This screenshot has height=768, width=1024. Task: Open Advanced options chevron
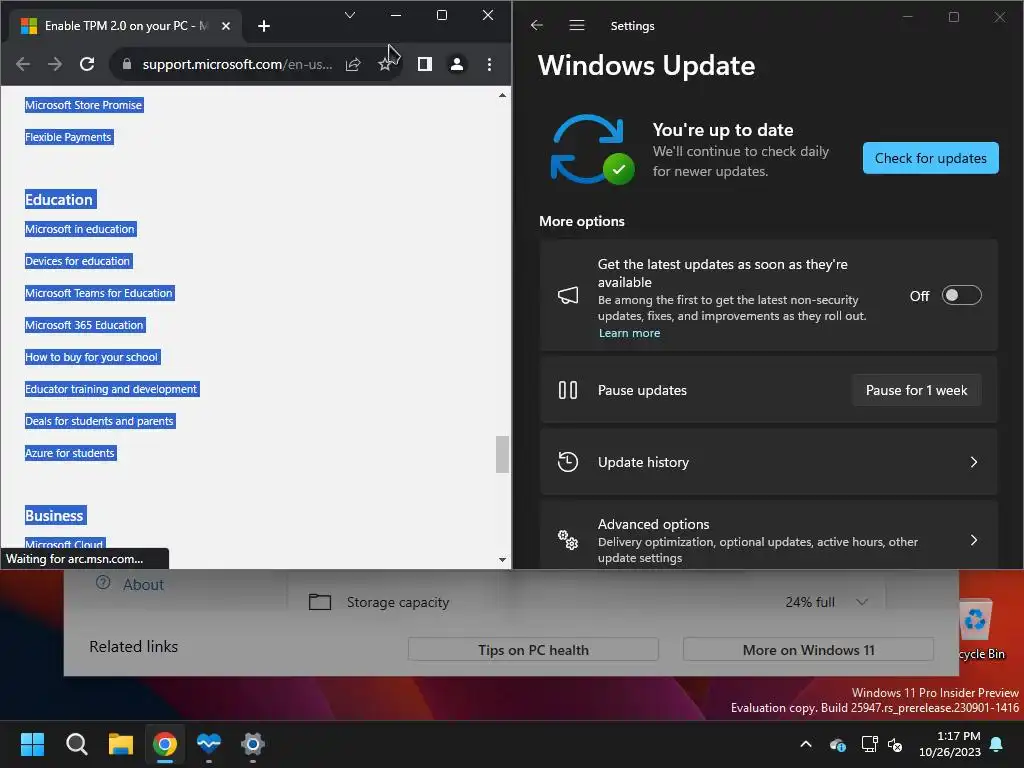[974, 540]
